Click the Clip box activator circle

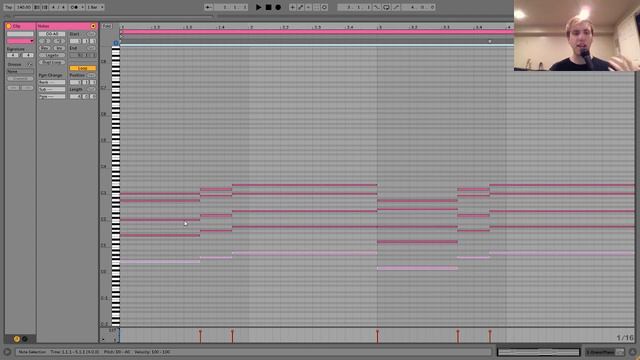tap(9, 26)
